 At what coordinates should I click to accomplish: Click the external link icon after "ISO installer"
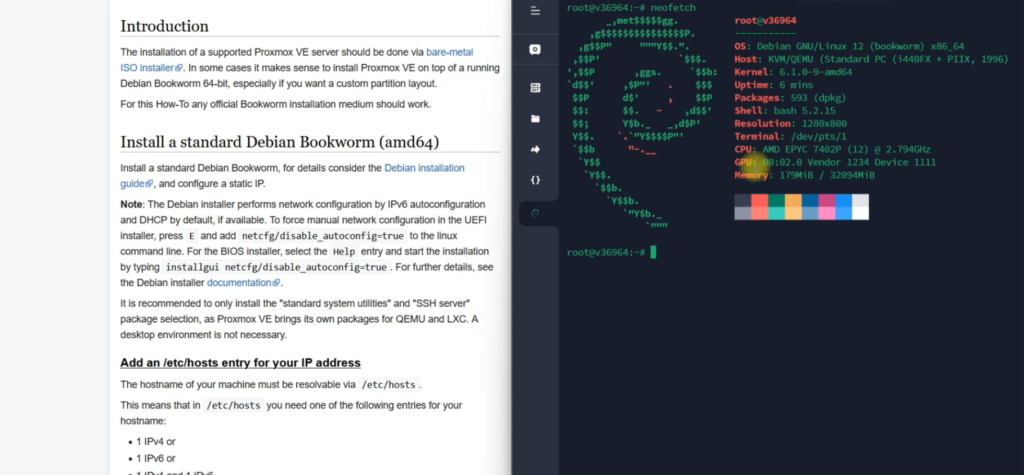coord(179,67)
